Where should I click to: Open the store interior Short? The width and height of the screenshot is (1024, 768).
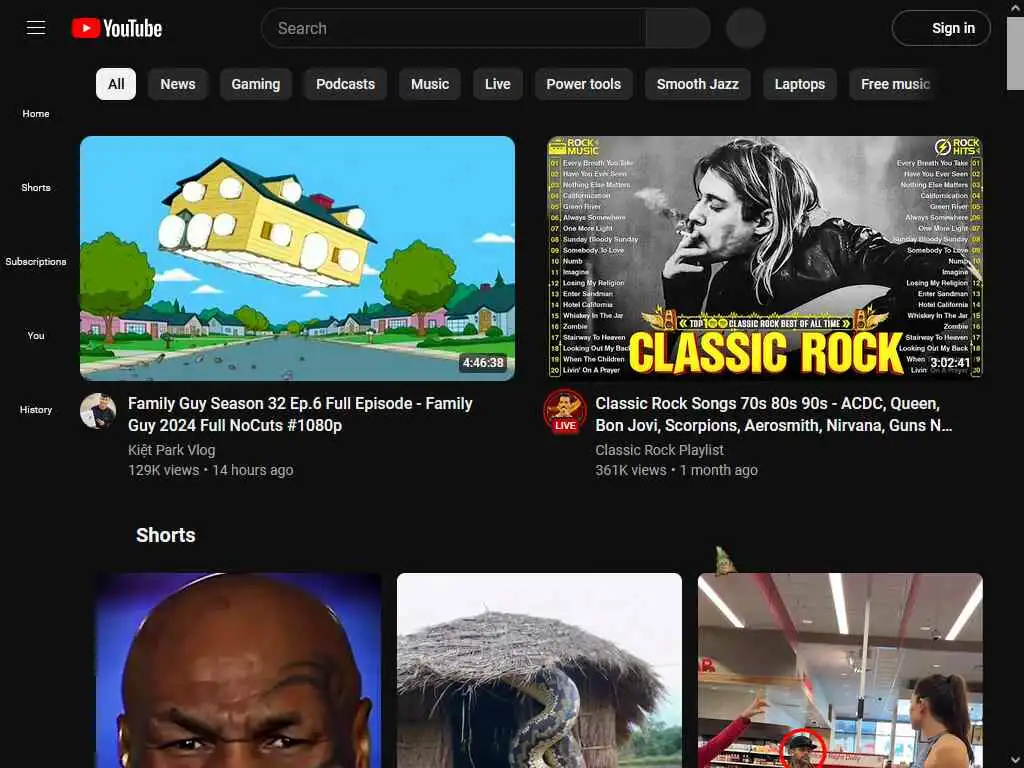coord(840,671)
